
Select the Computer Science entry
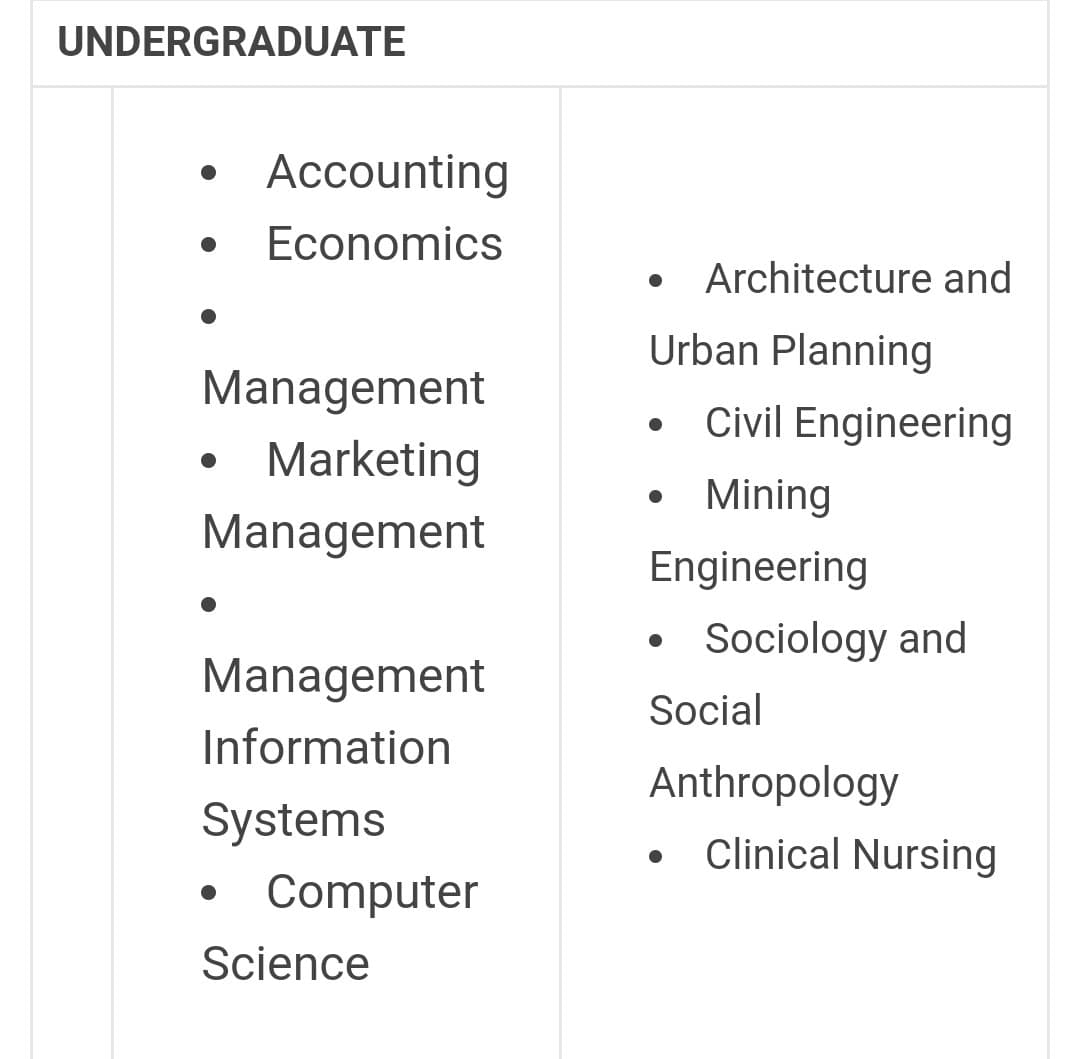pyautogui.click(x=340, y=927)
